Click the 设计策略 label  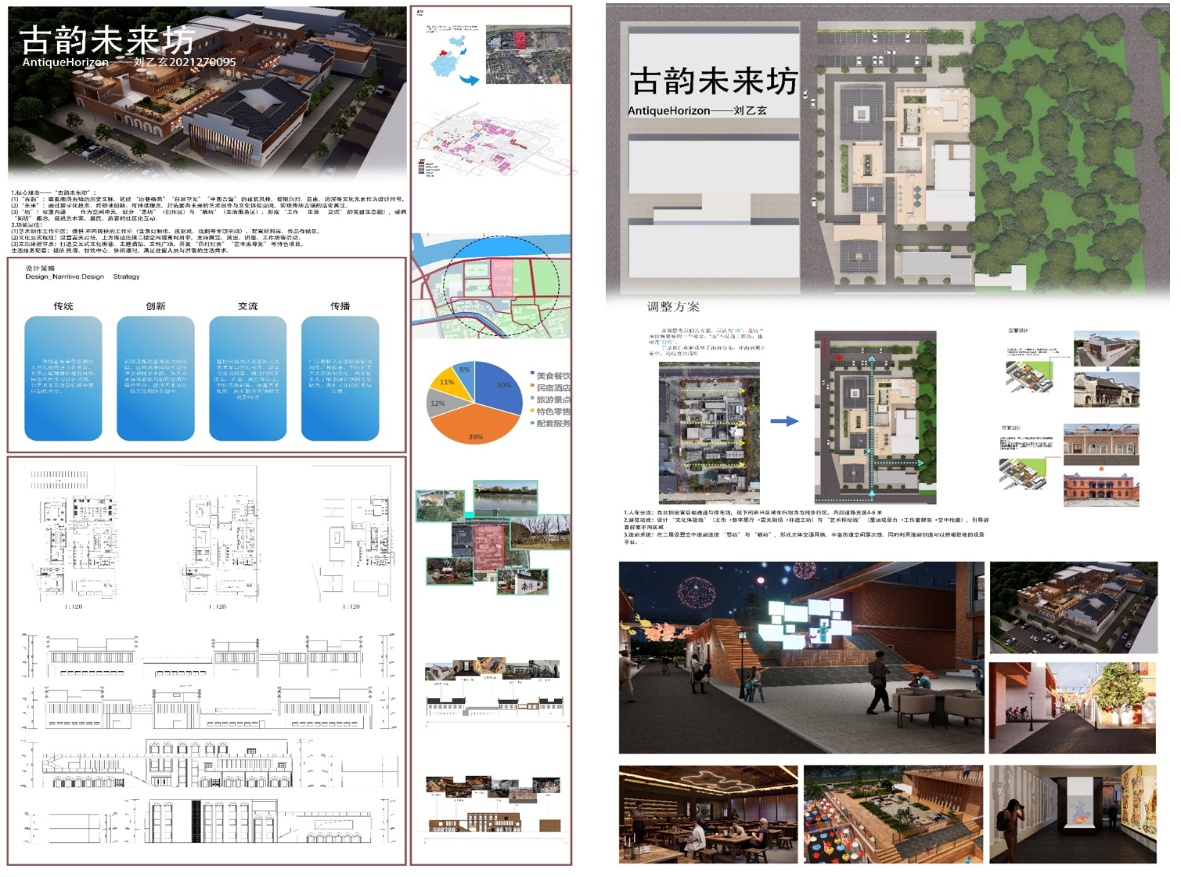pyautogui.click(x=40, y=268)
